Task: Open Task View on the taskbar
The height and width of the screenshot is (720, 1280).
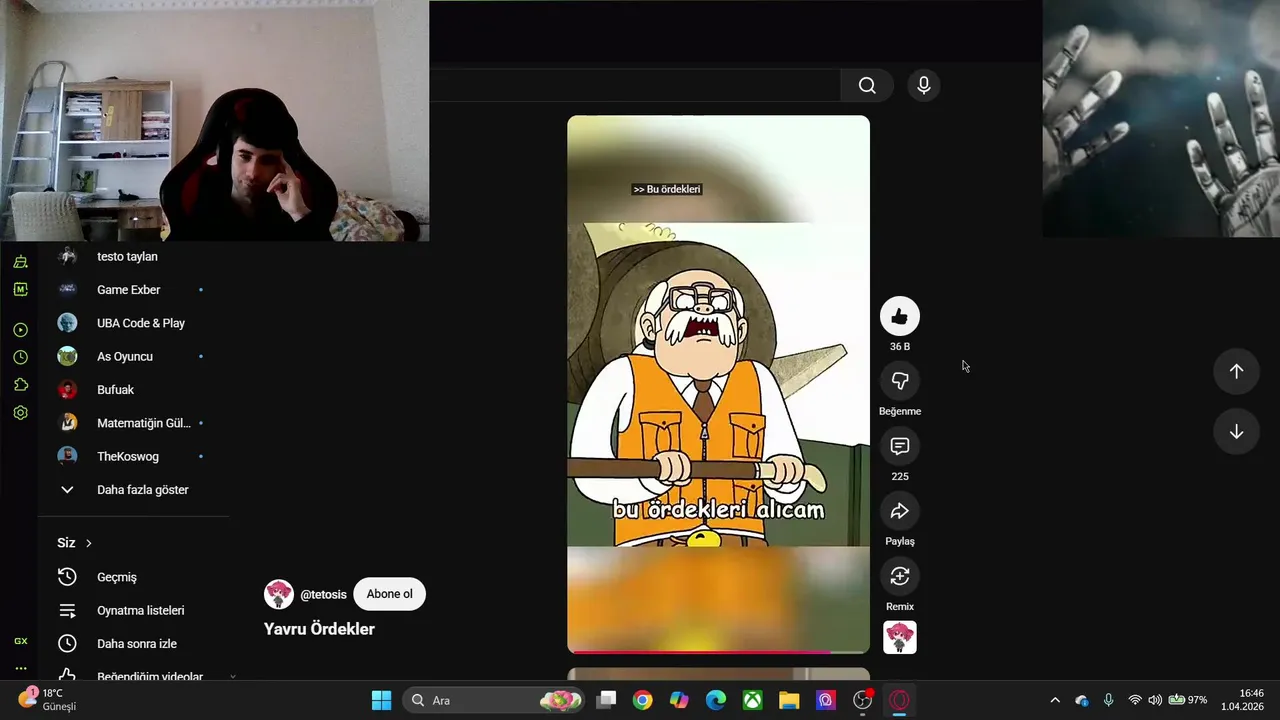Action: click(x=606, y=700)
